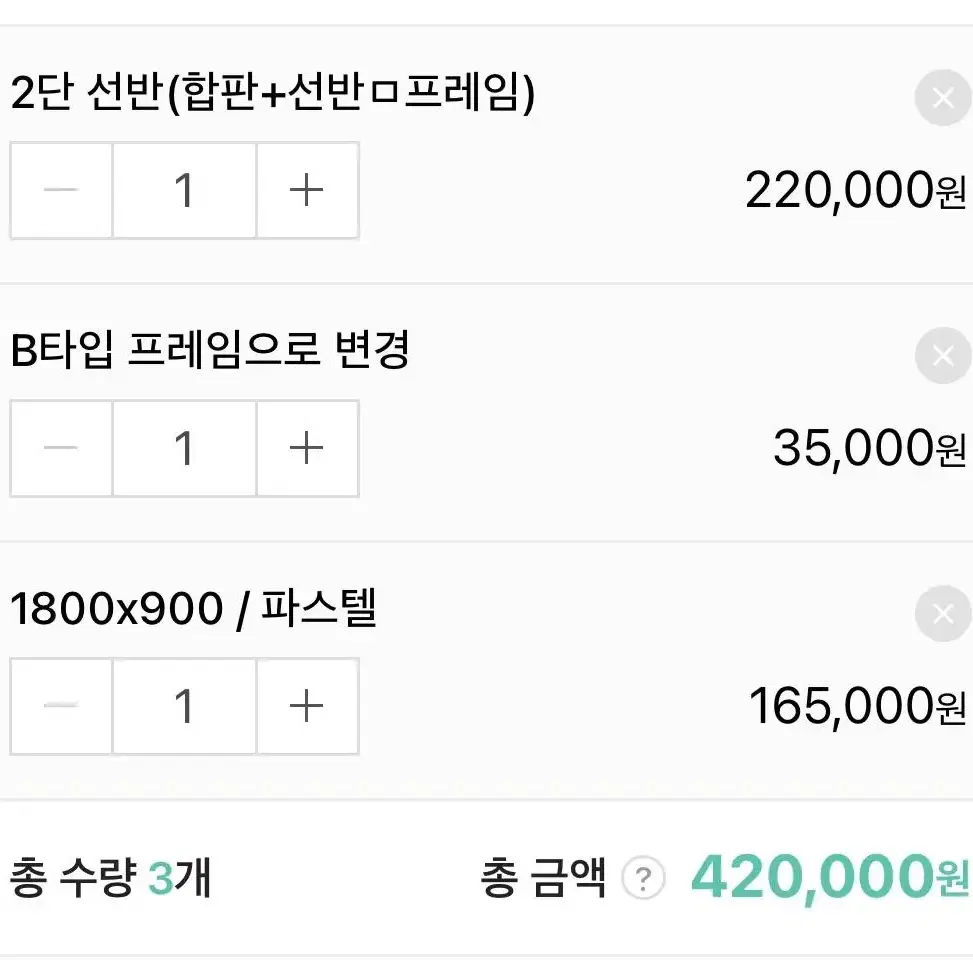
Task: Increase quantity of 1800x900 / 파스텔
Action: coord(307,706)
